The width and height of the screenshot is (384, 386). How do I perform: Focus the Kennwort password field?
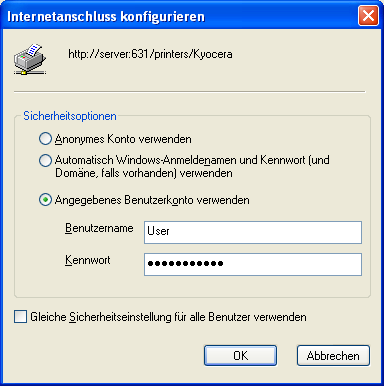pyautogui.click(x=253, y=264)
